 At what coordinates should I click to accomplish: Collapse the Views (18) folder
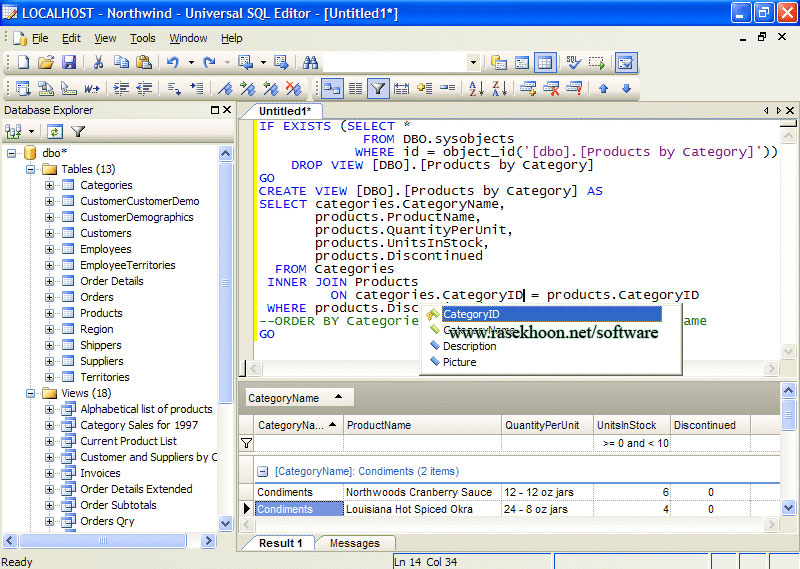31,393
